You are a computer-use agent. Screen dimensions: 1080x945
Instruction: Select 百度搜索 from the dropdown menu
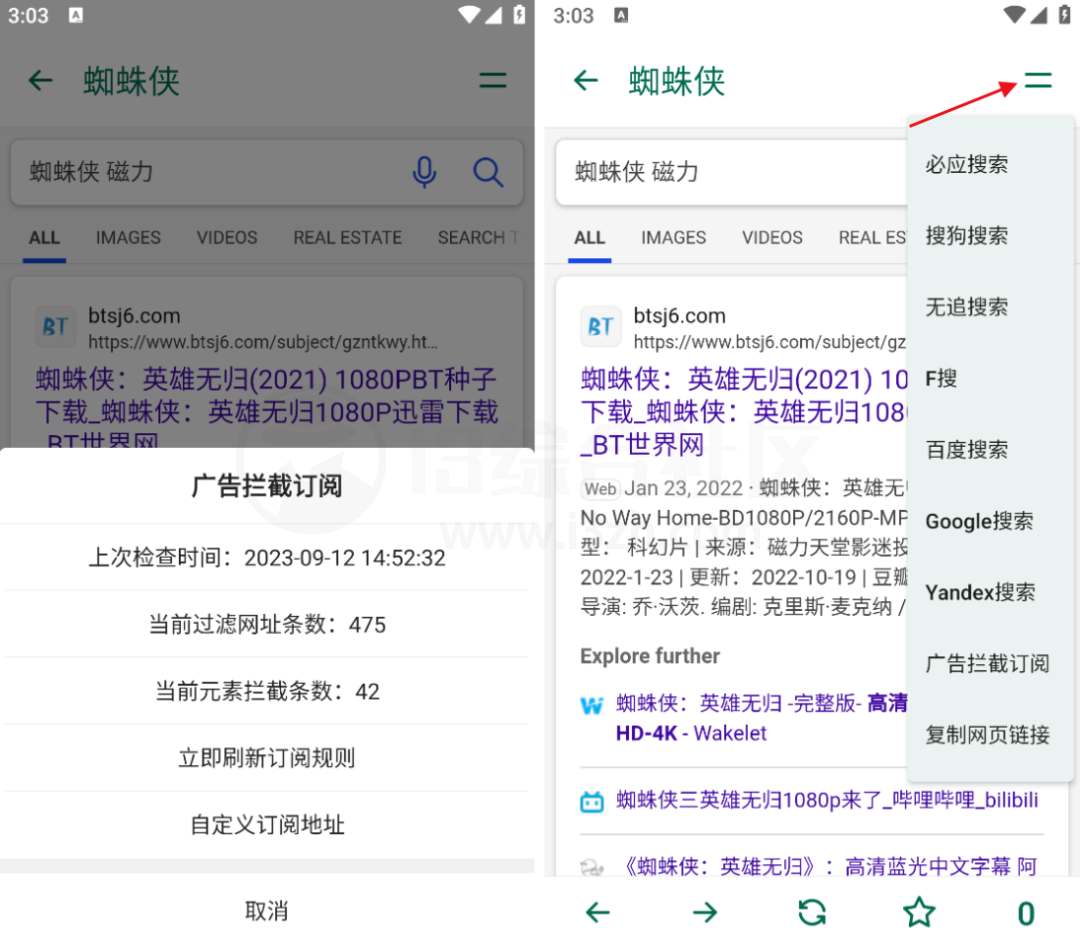(x=966, y=450)
